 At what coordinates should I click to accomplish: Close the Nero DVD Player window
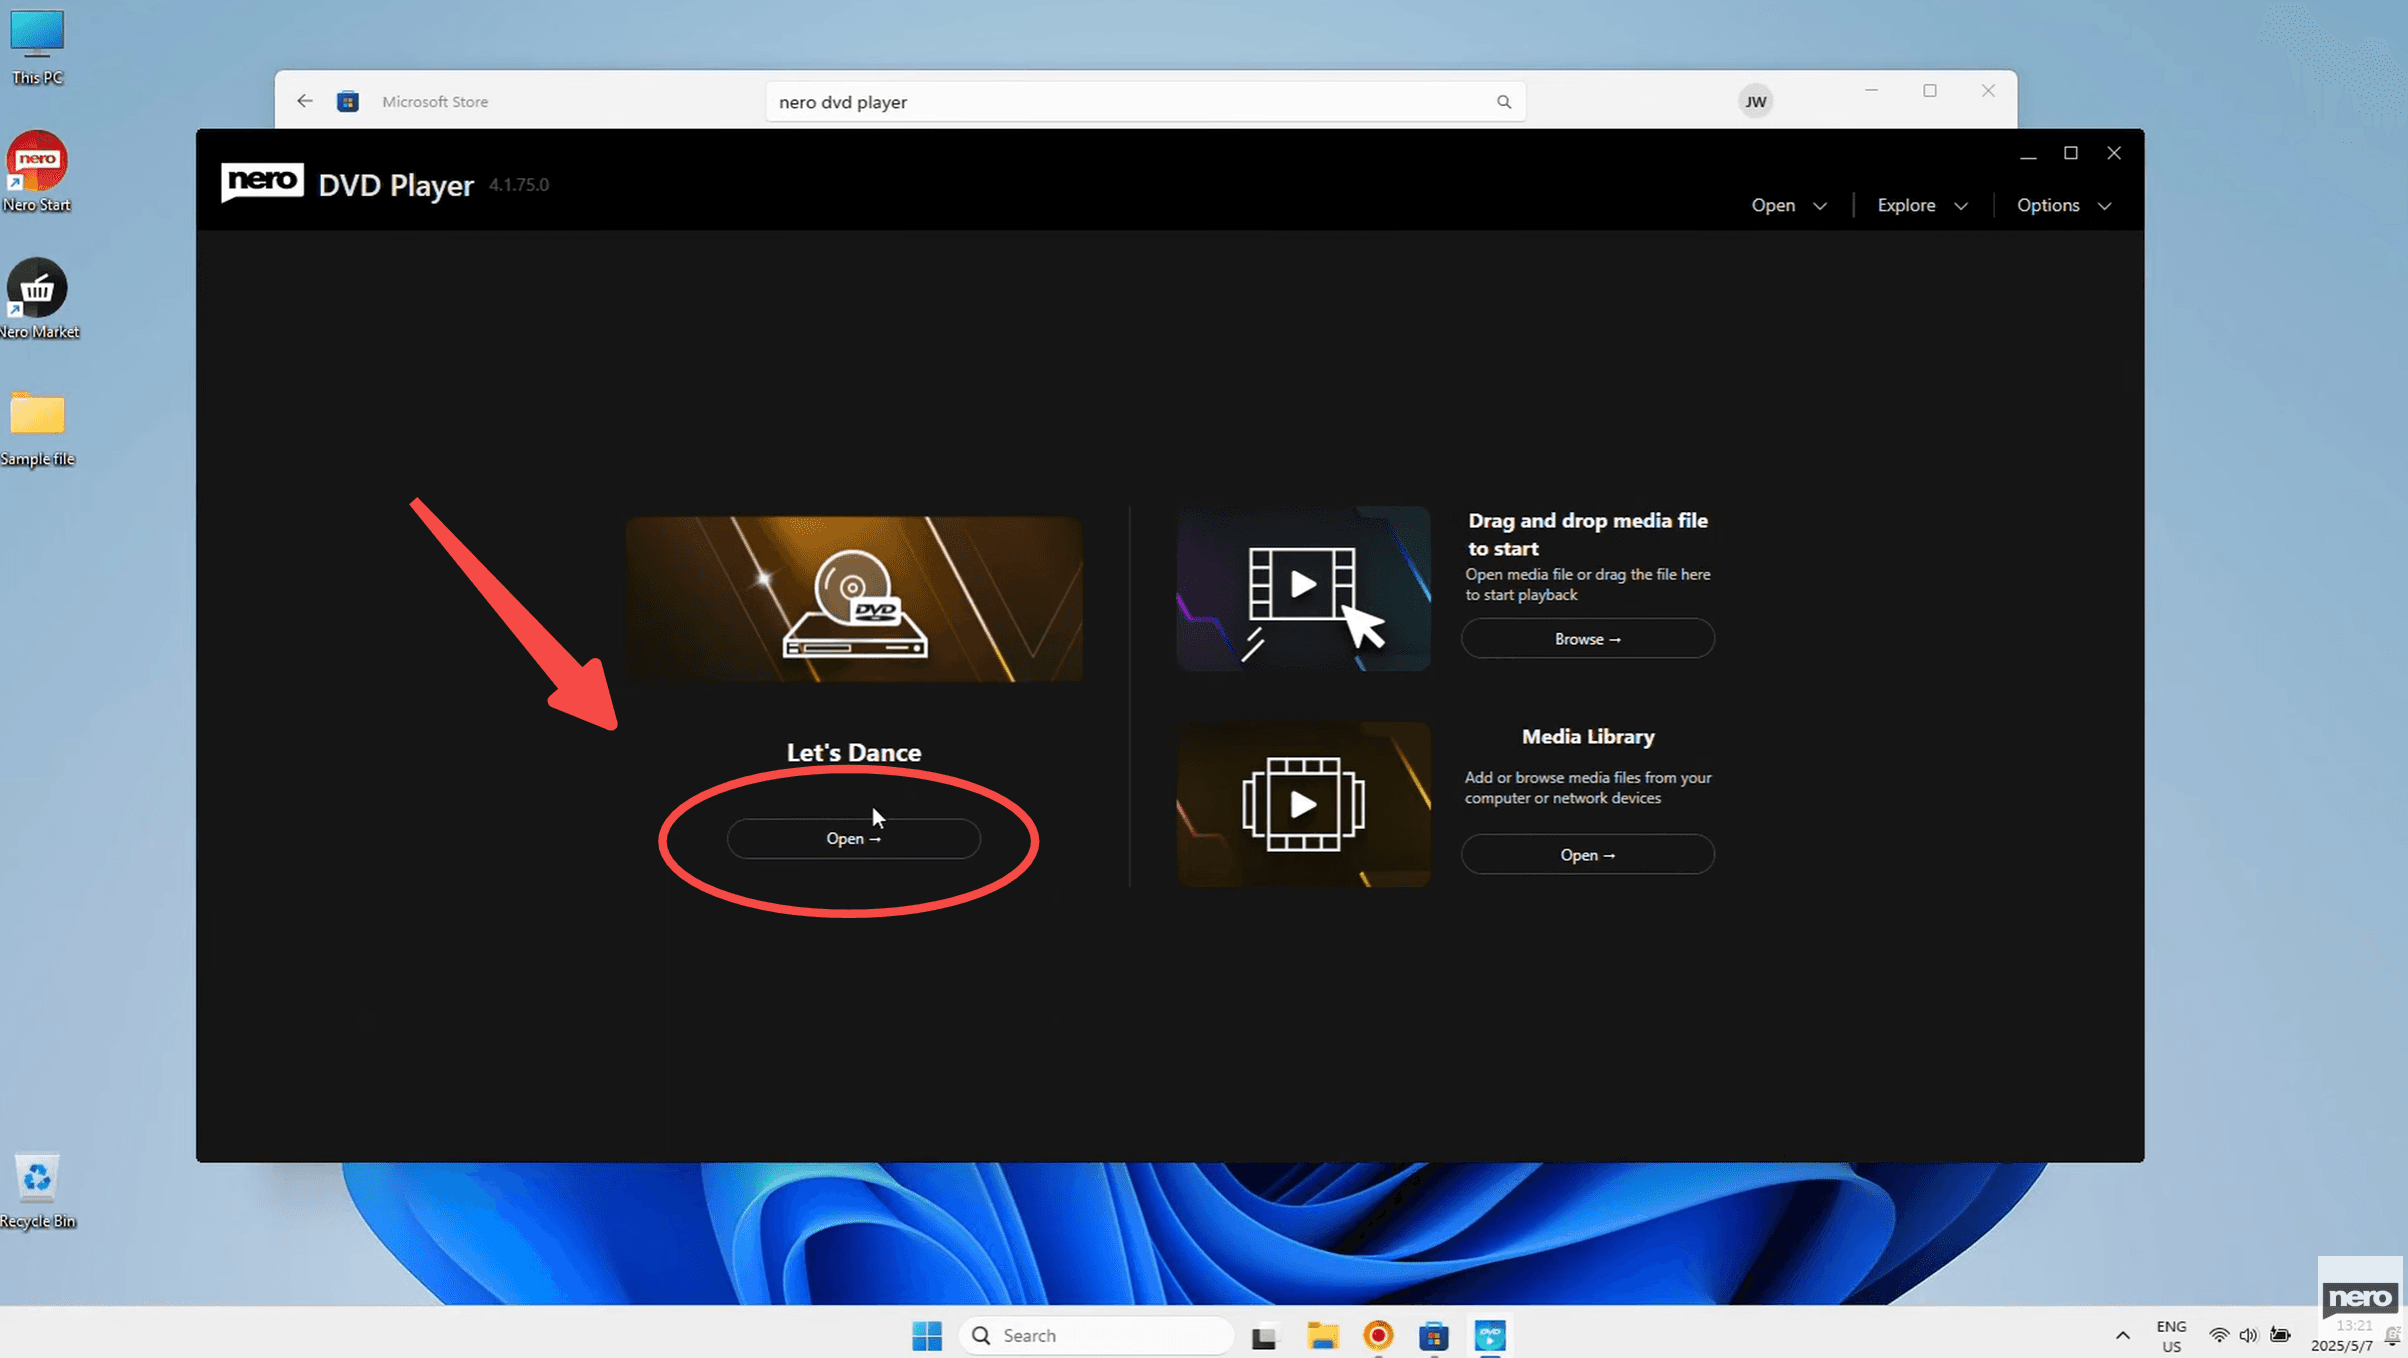(2114, 153)
